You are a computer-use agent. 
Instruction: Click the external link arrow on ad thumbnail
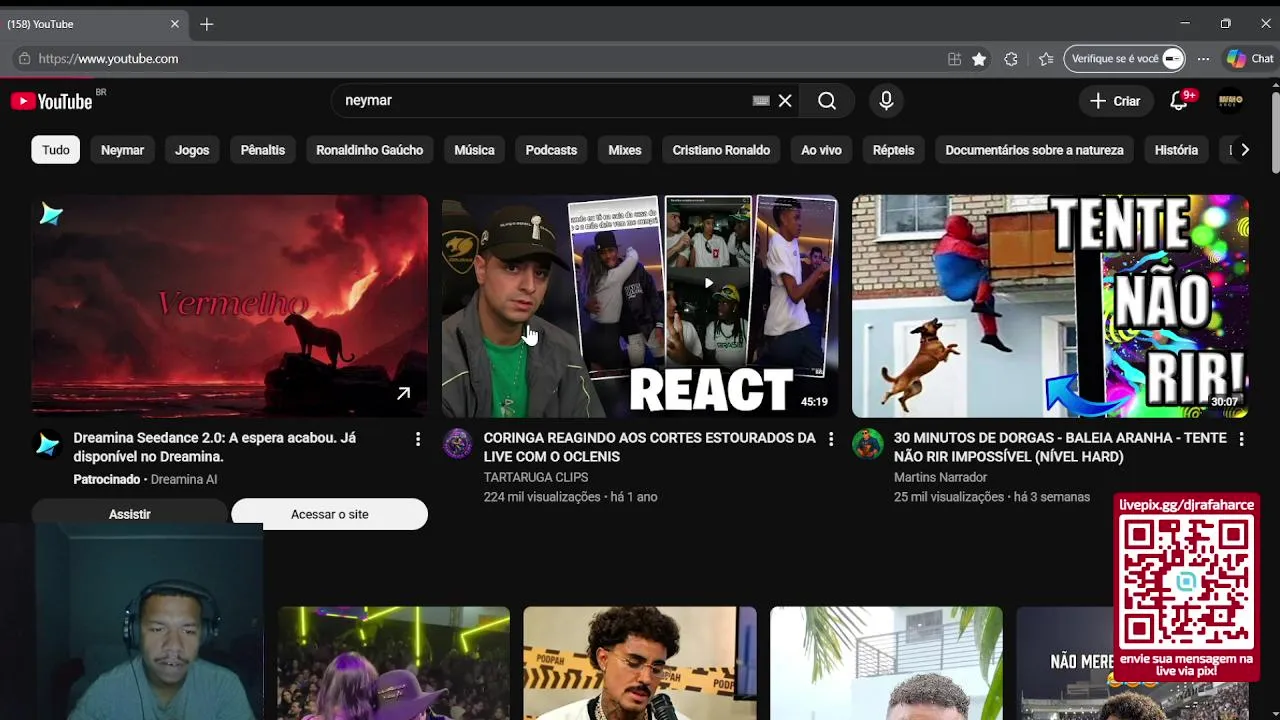(x=403, y=394)
